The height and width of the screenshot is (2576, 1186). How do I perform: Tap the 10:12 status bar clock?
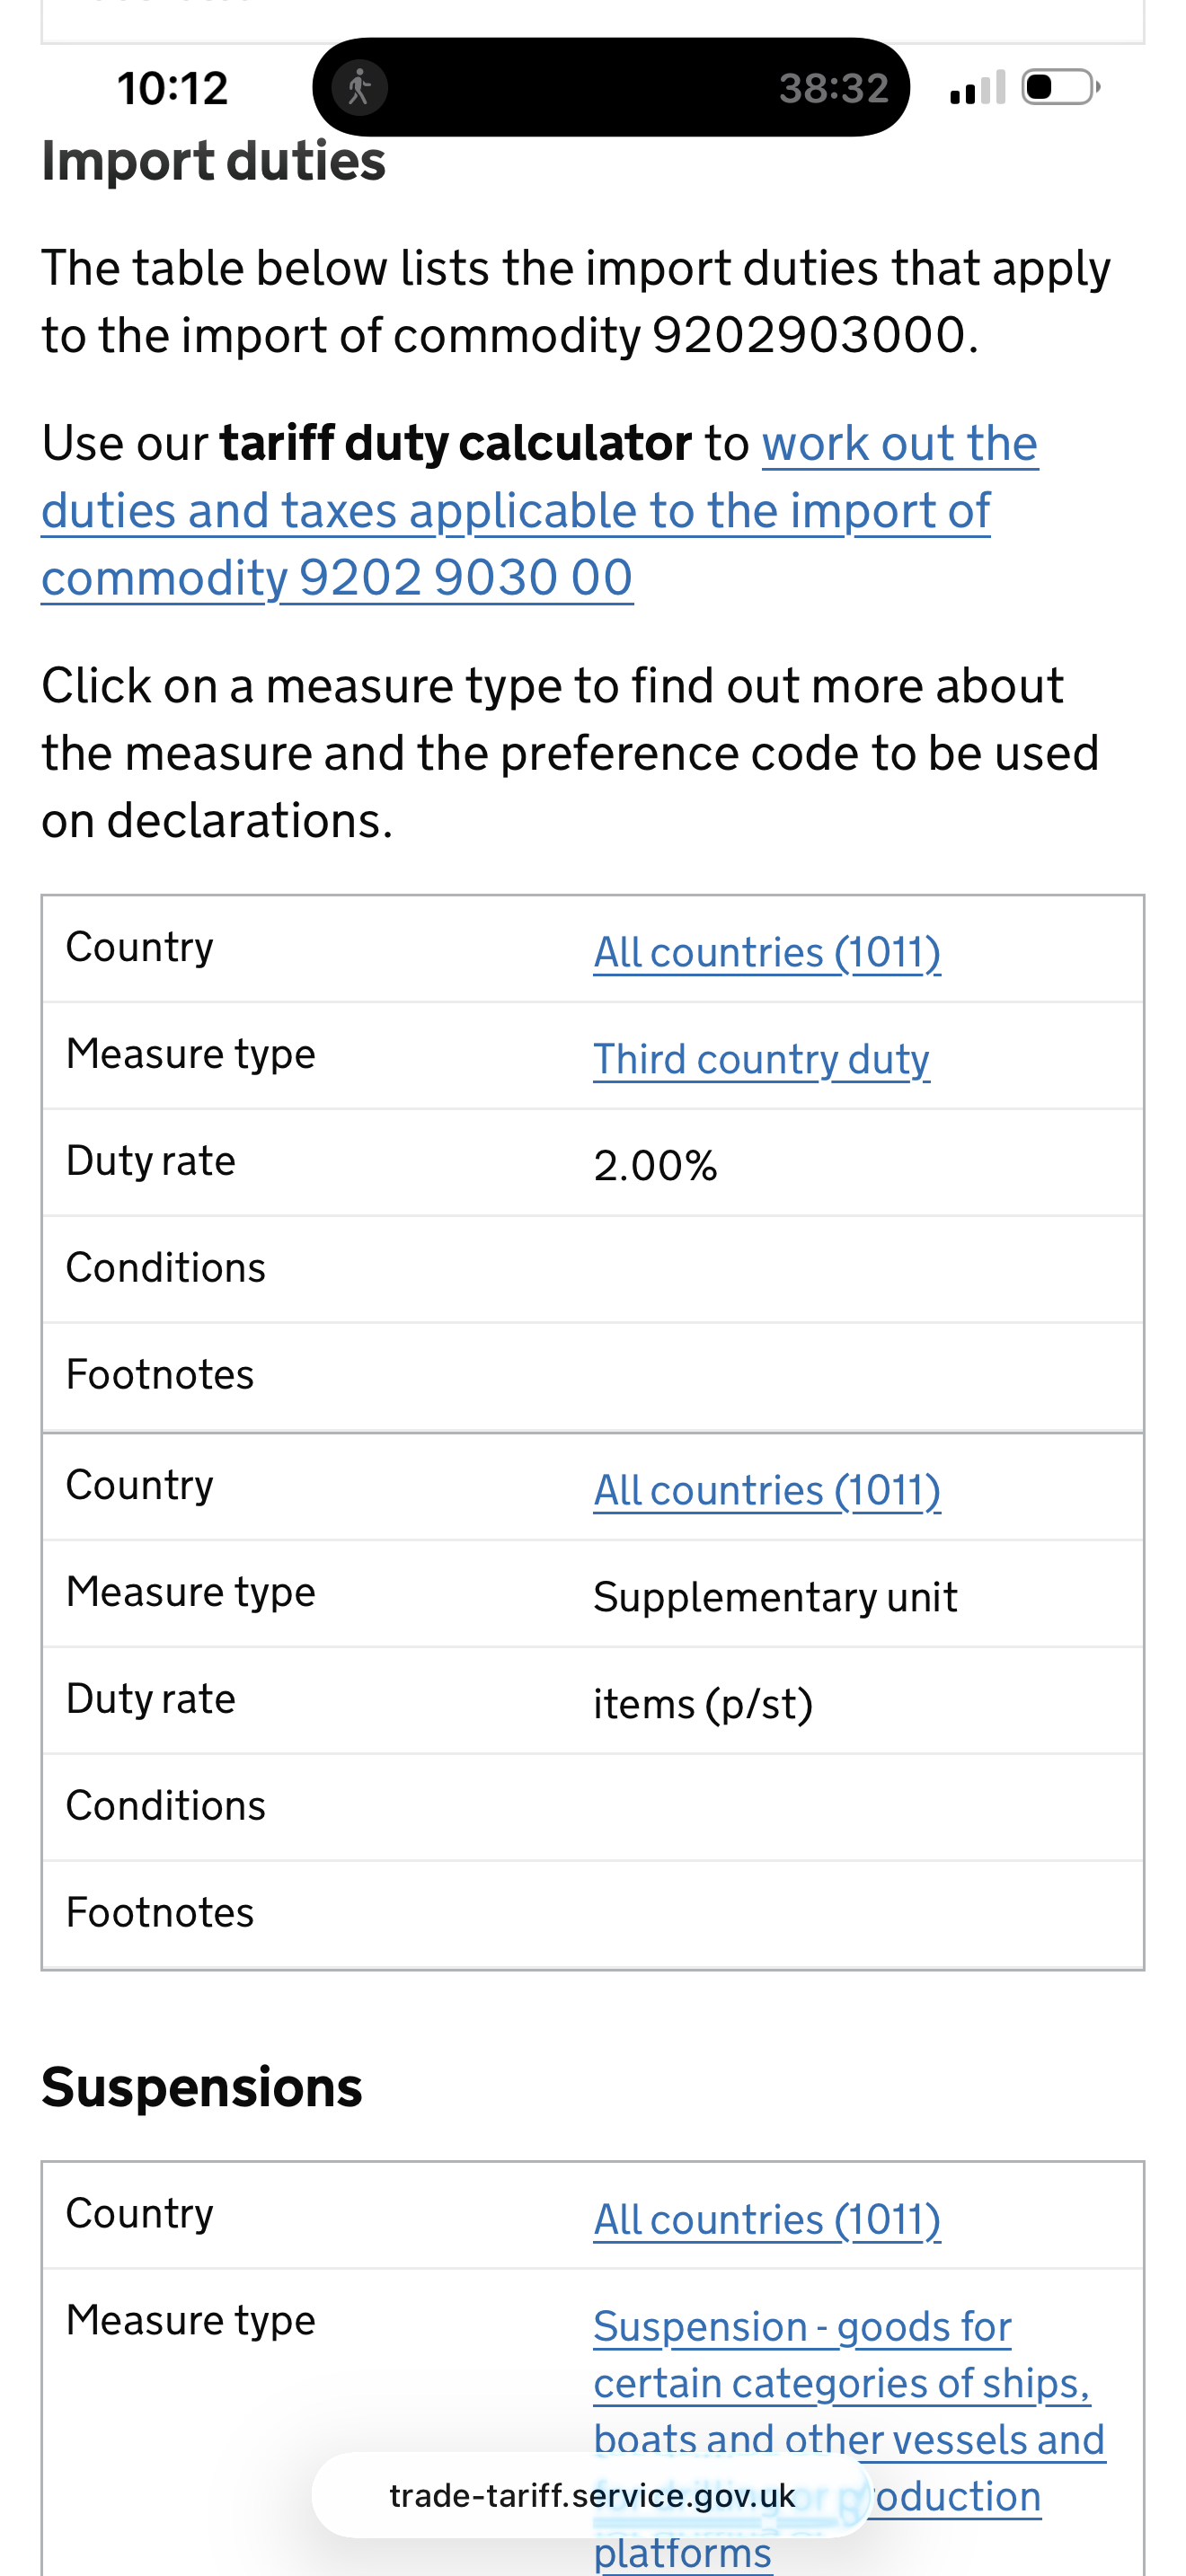click(x=172, y=88)
